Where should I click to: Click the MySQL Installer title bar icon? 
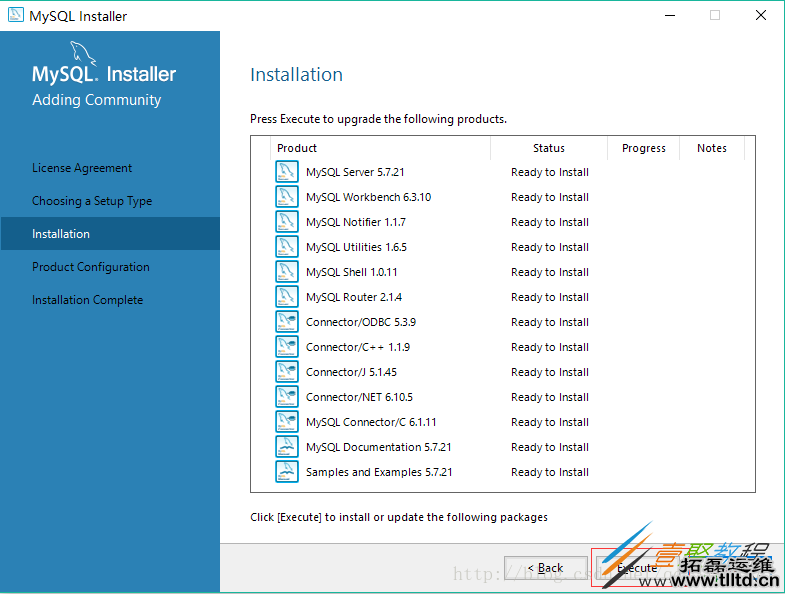[x=16, y=15]
